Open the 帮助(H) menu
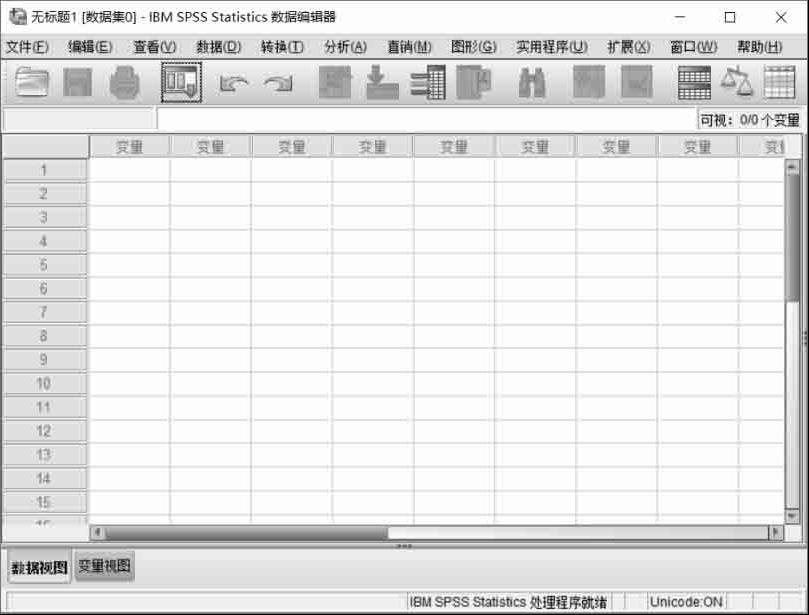 [x=759, y=47]
